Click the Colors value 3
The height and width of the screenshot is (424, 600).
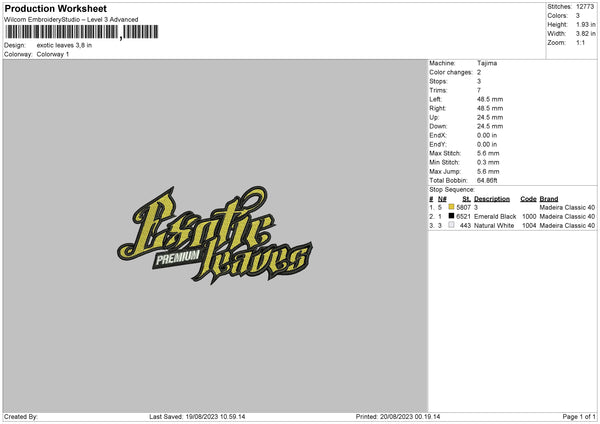(x=578, y=16)
